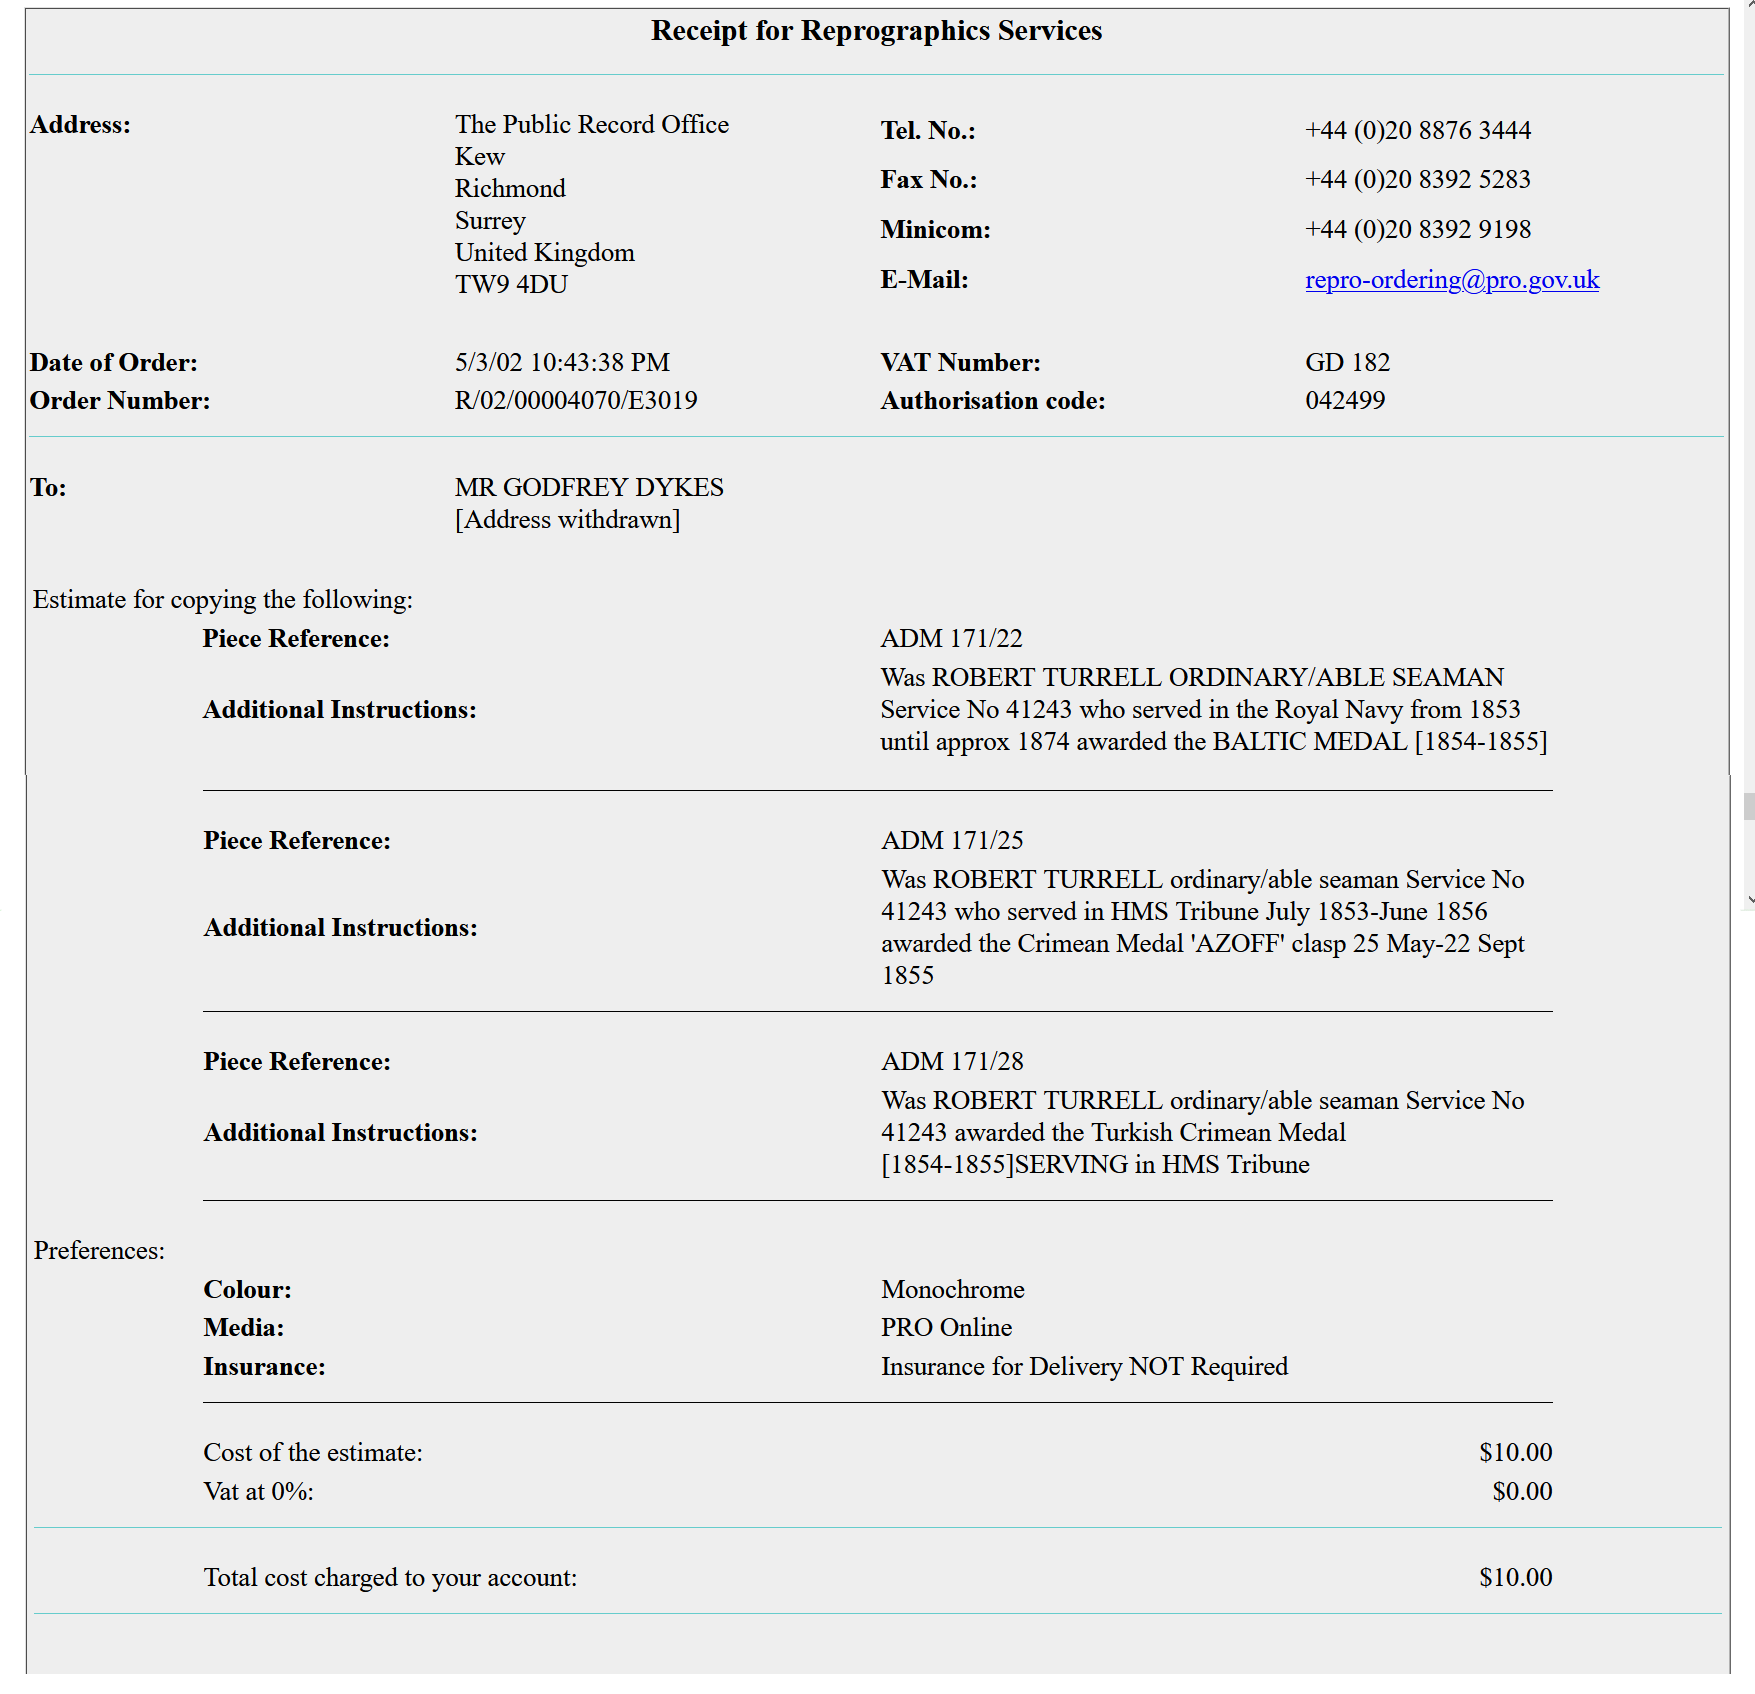Click the 'E-Mail:' label
This screenshot has width=1755, height=1694.
(924, 280)
